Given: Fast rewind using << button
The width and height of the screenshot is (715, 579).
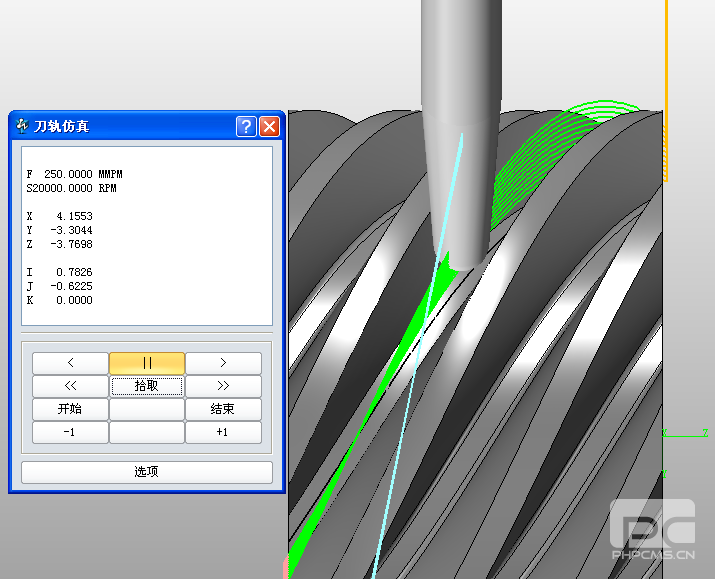Looking at the screenshot, I should 70,386.
